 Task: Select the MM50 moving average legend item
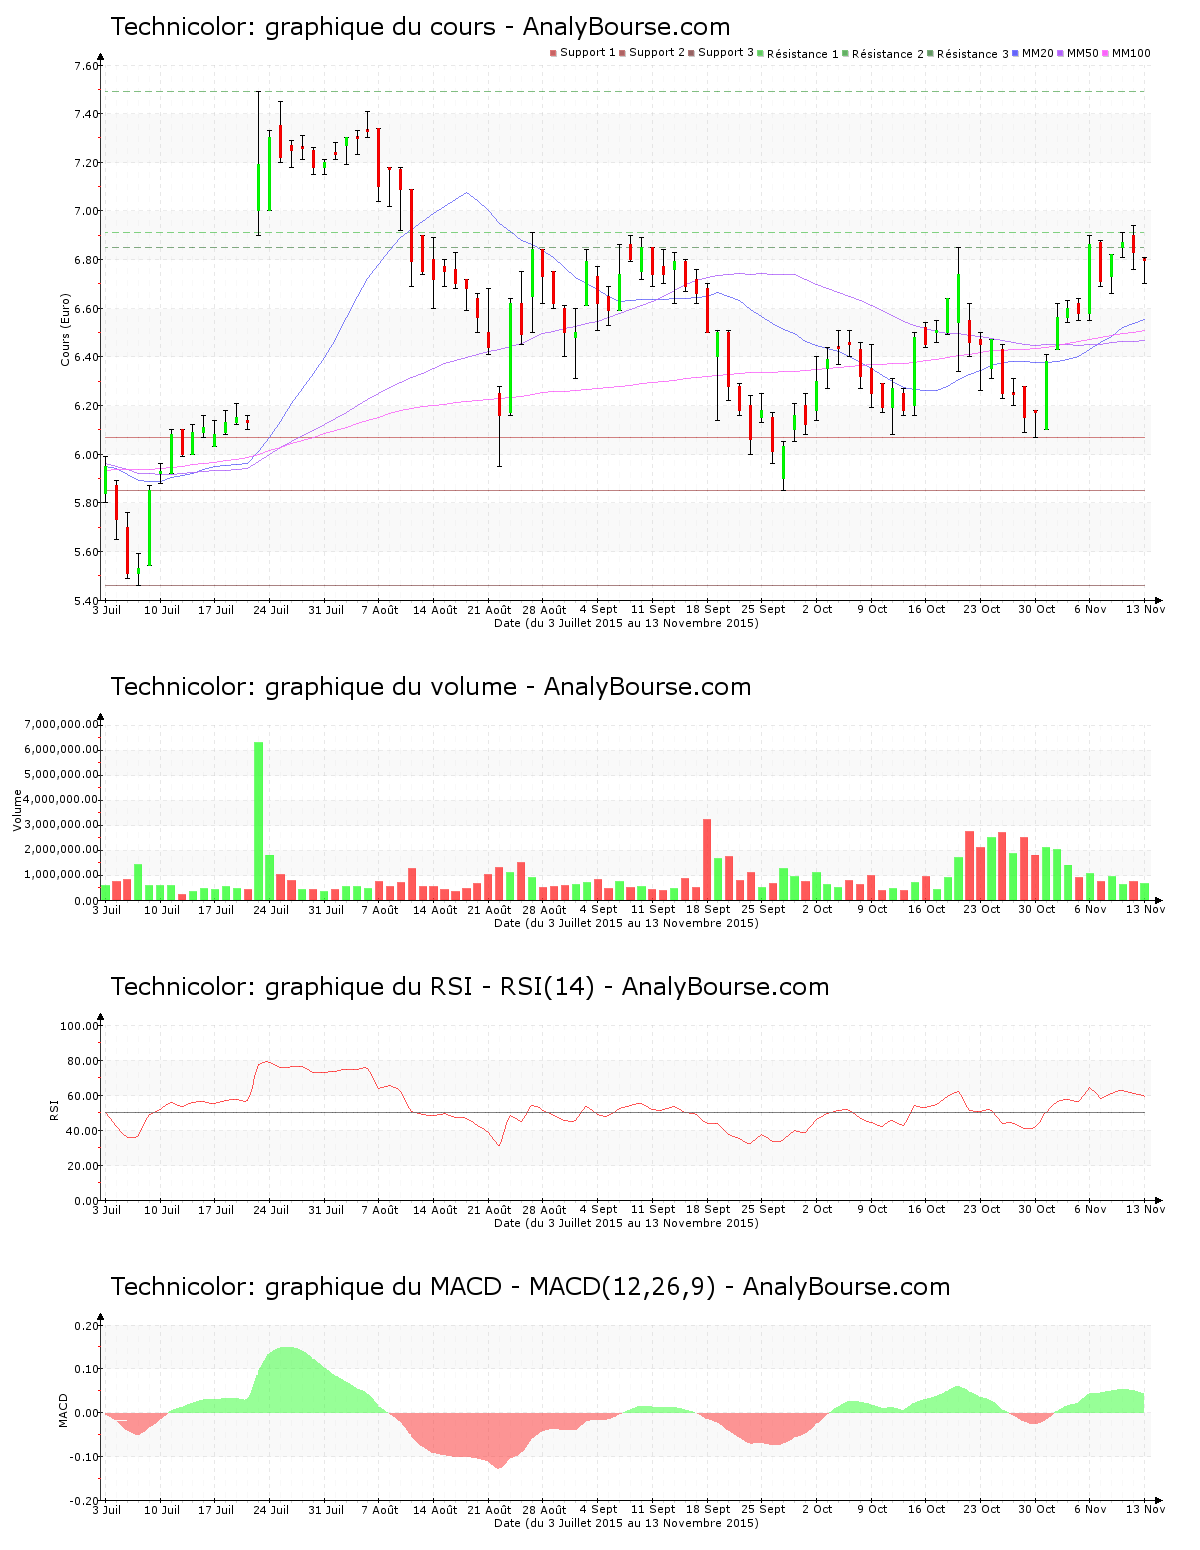pos(1082,53)
